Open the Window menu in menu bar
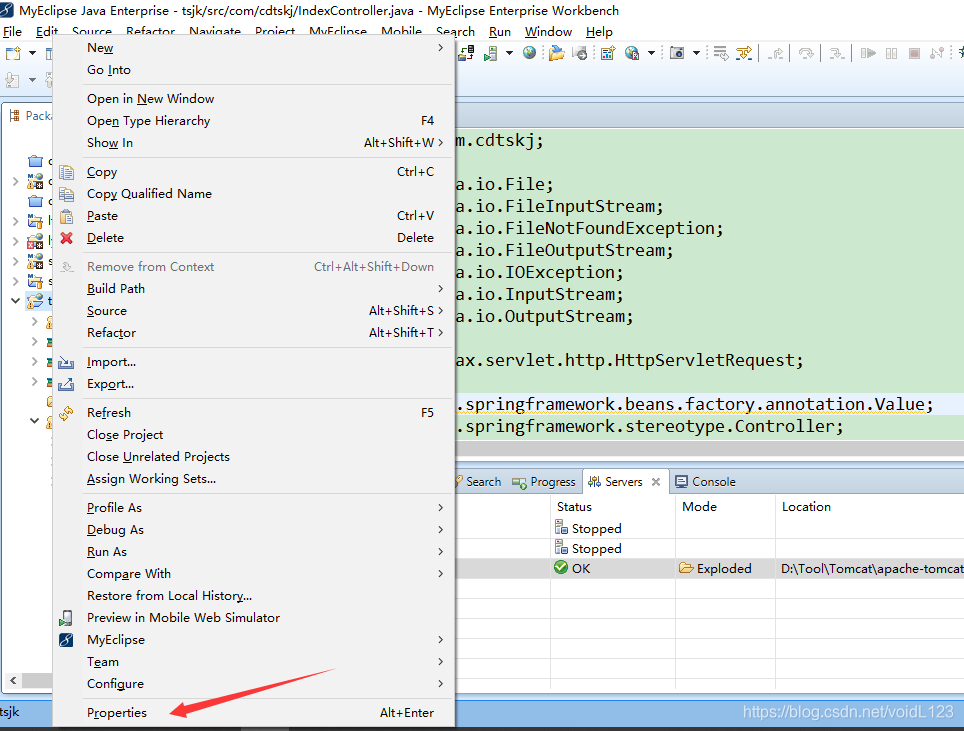 pyautogui.click(x=548, y=32)
